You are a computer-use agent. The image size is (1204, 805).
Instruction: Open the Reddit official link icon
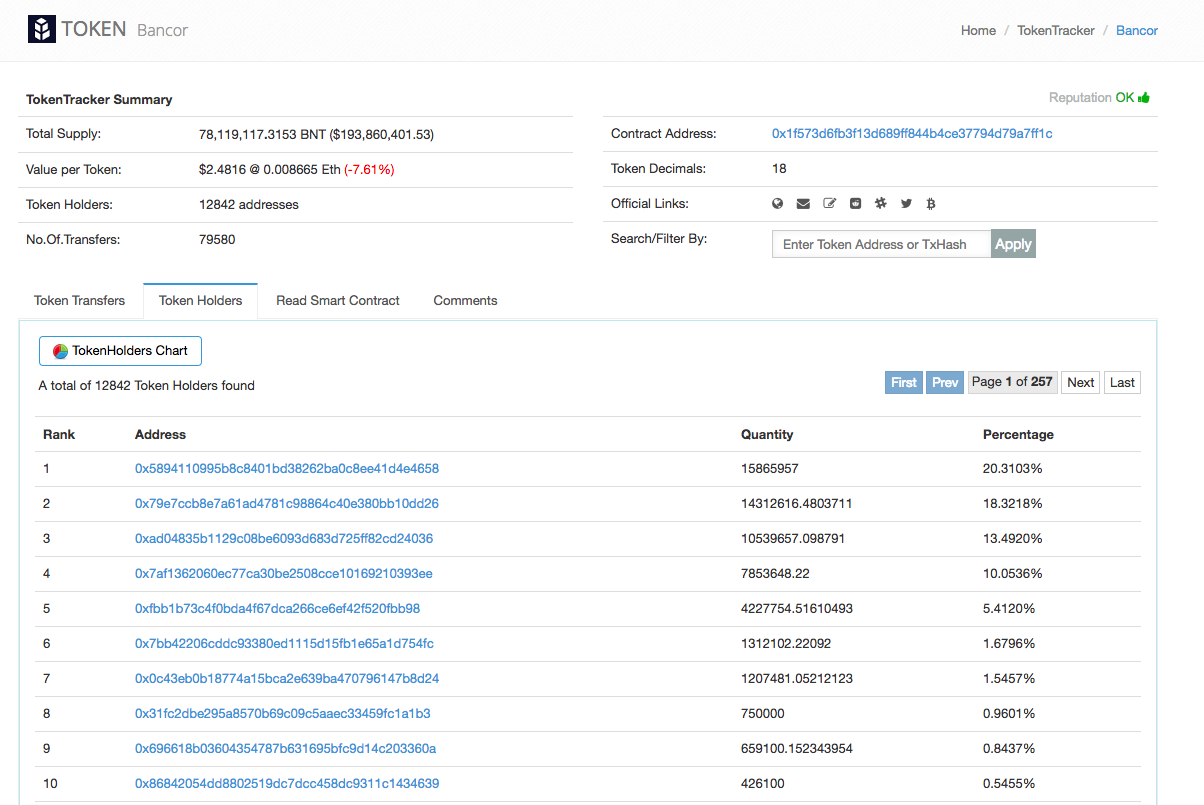tap(855, 203)
